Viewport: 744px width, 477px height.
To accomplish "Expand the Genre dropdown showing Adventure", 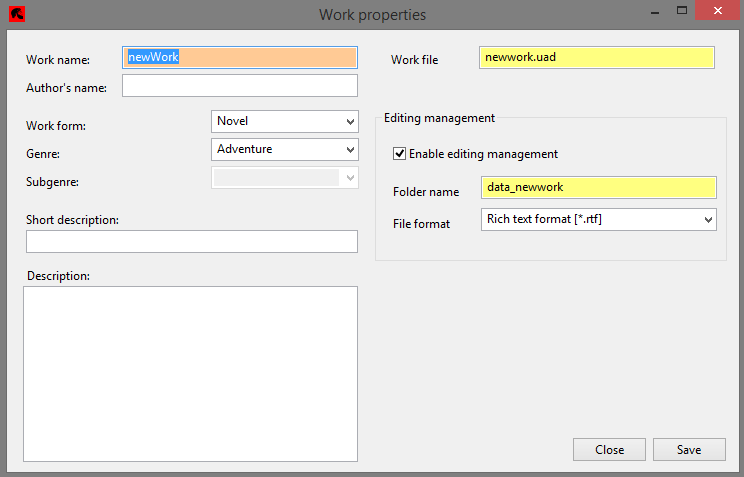I will pos(285,150).
